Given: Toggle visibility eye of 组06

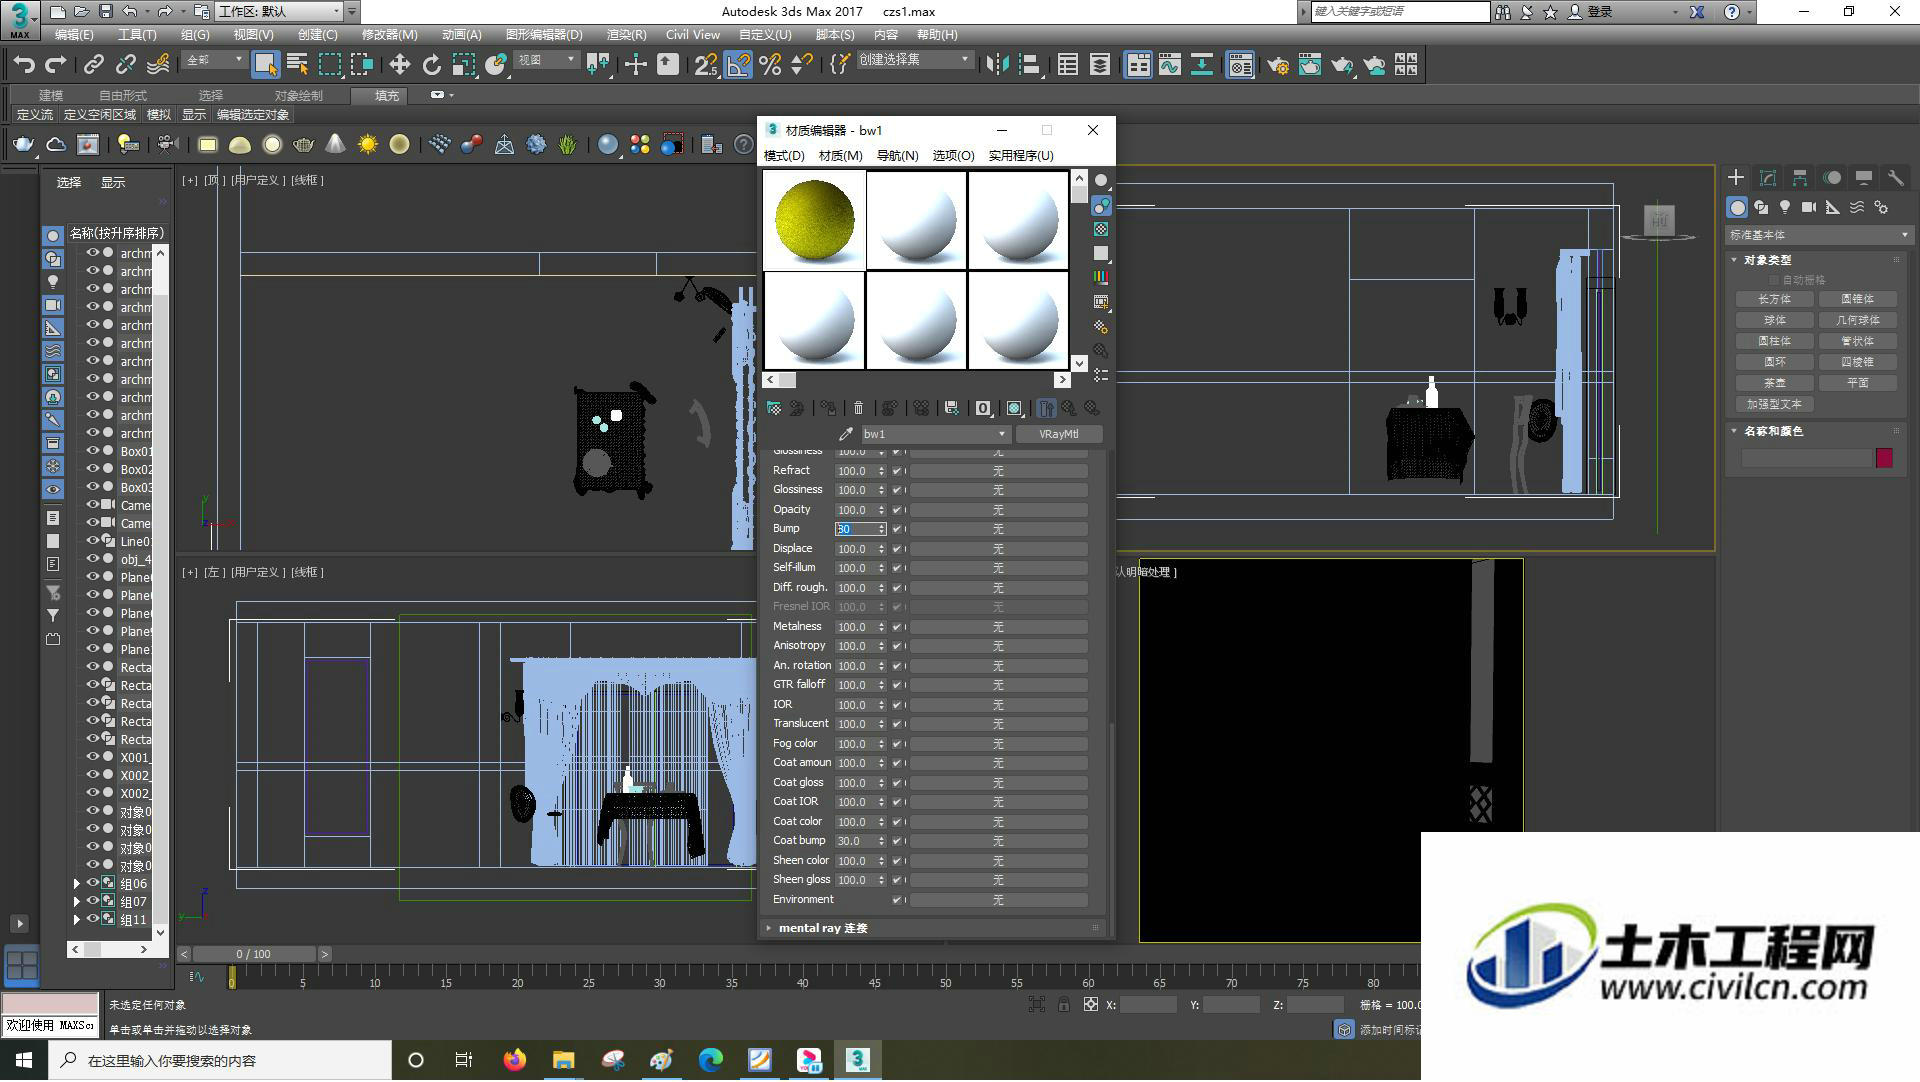Looking at the screenshot, I should pyautogui.click(x=93, y=883).
